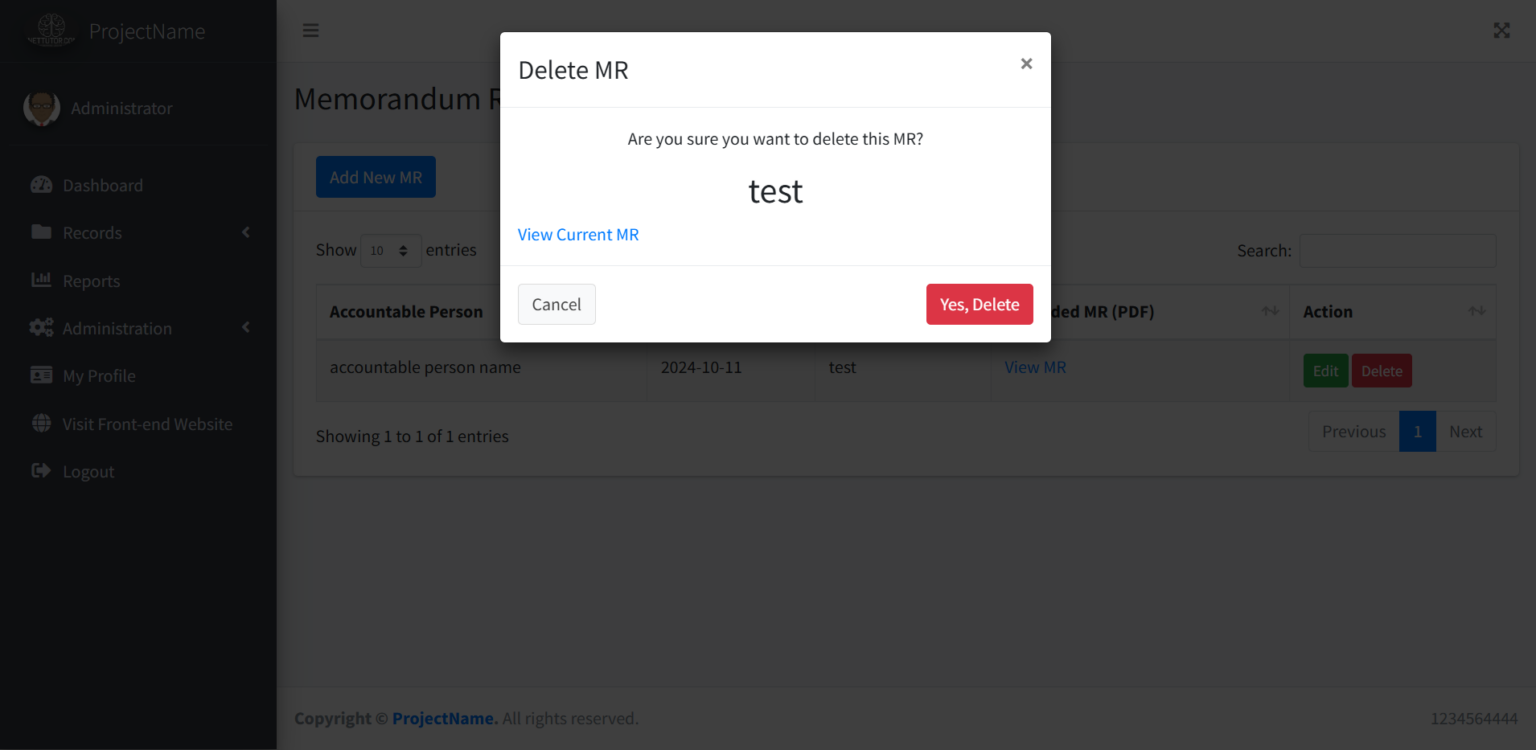Click the My Profile ID card icon
The width and height of the screenshot is (1536, 750).
41,376
